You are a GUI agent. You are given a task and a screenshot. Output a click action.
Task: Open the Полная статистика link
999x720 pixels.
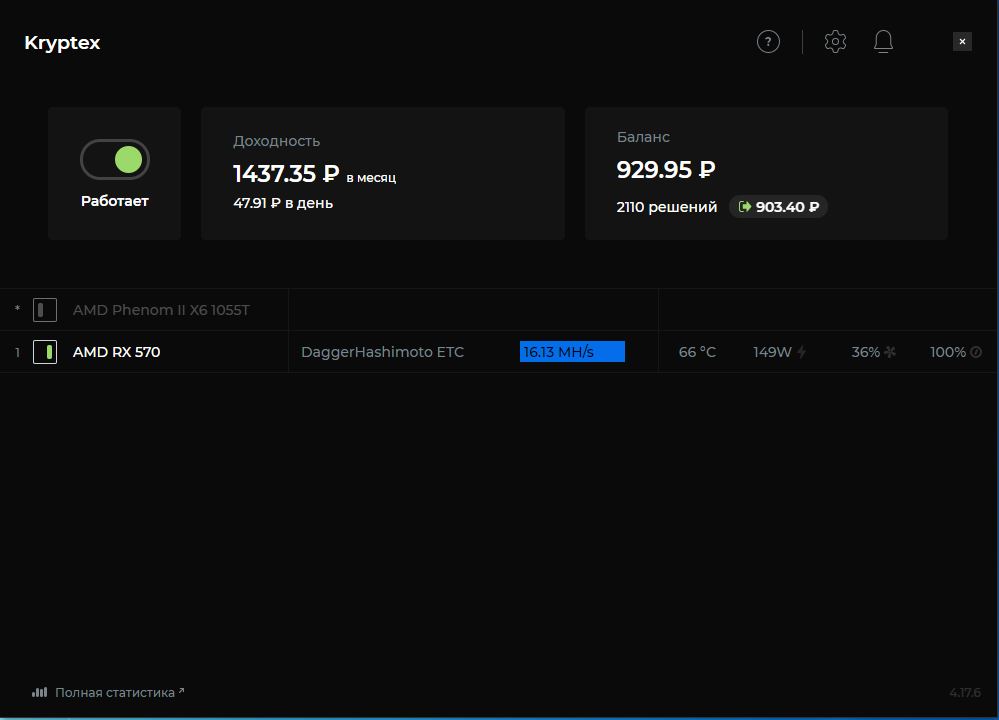pyautogui.click(x=119, y=693)
